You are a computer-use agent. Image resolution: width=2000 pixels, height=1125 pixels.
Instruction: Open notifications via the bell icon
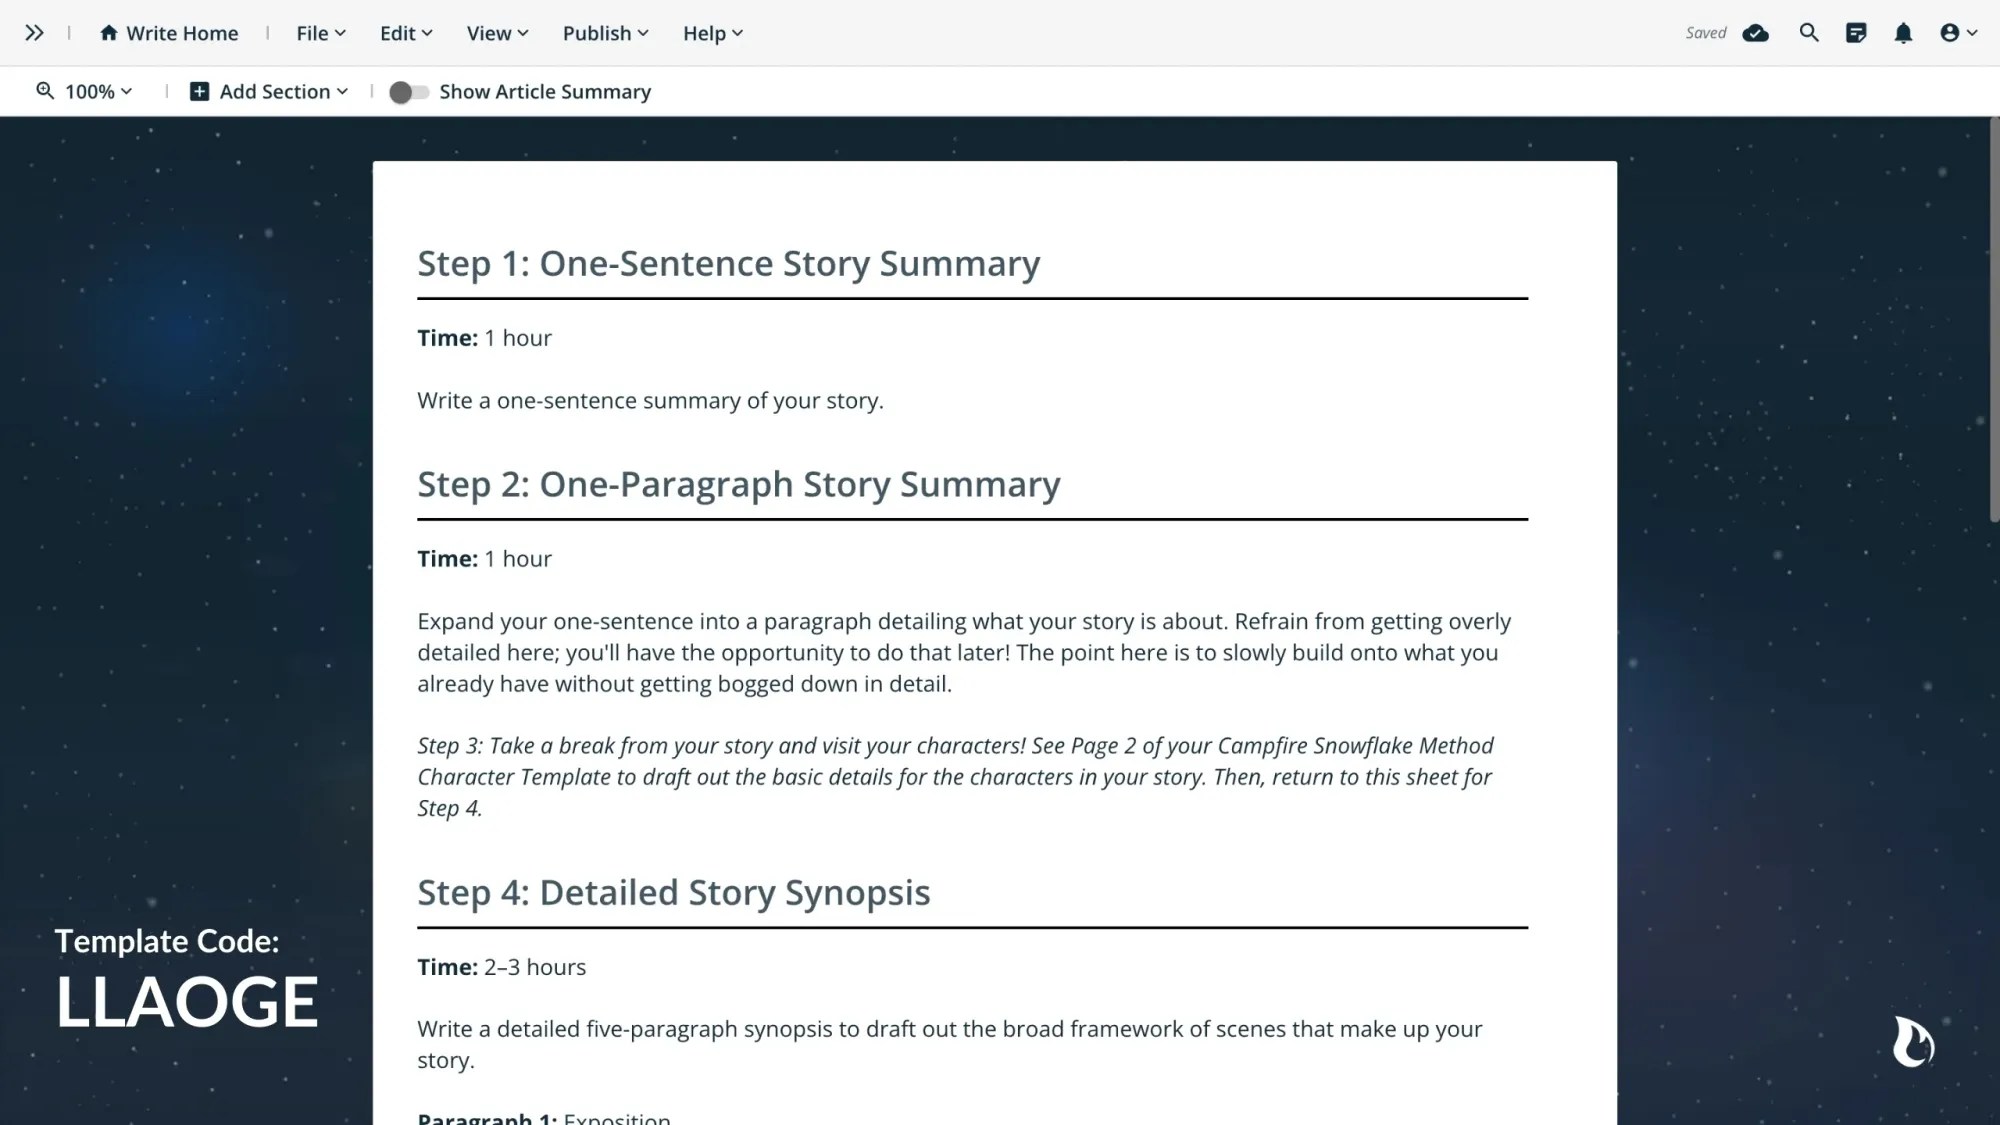(1903, 32)
